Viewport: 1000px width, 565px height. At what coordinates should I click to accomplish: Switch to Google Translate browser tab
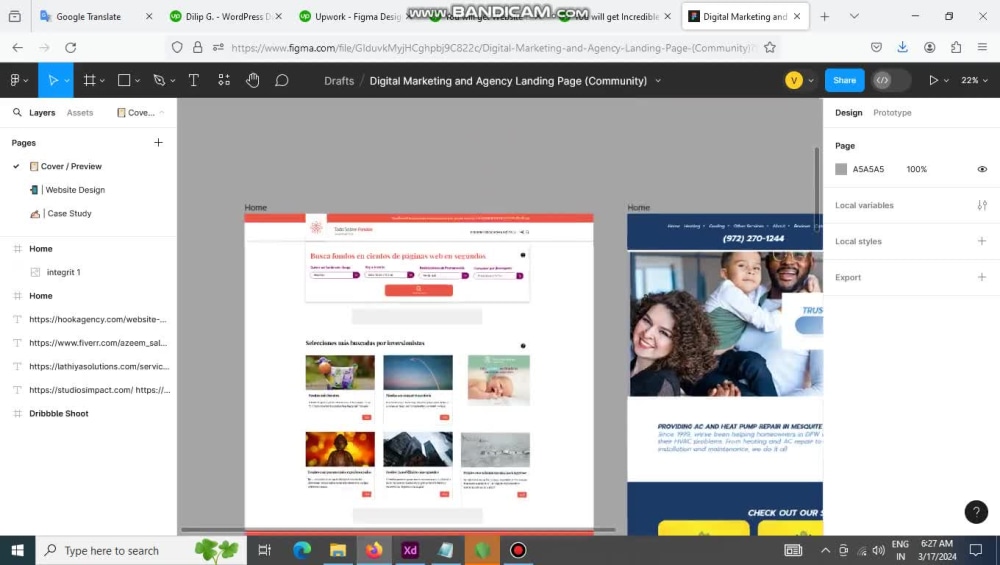coord(96,17)
